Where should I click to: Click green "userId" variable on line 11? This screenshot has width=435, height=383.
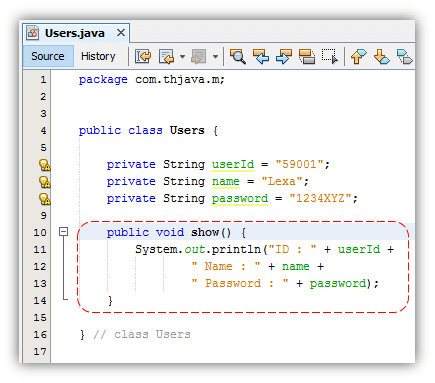(359, 249)
